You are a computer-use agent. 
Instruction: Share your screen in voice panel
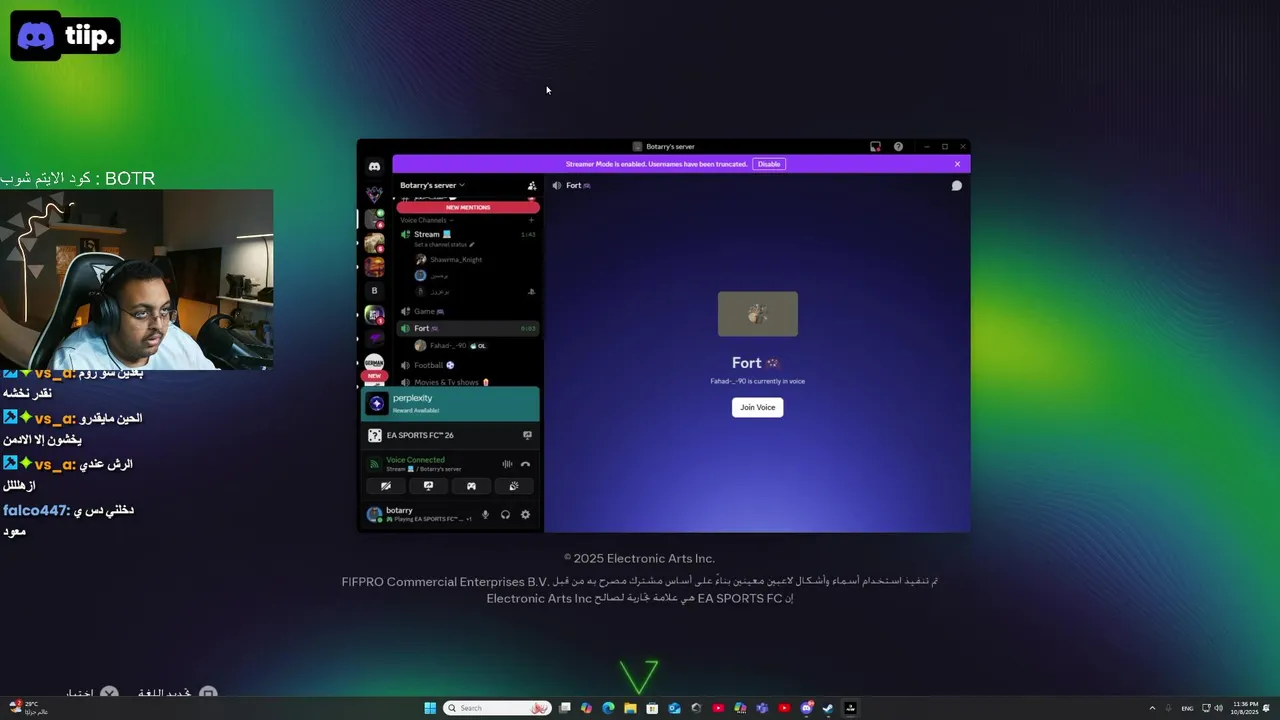428,486
